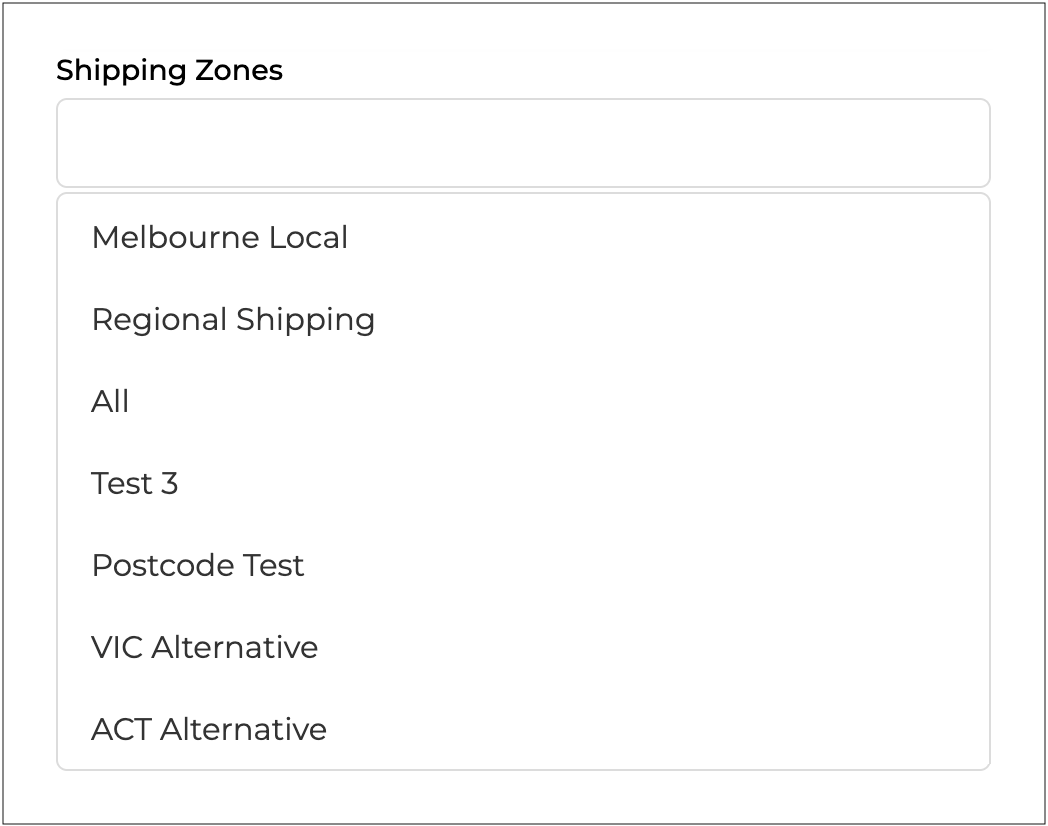Click the ACT Alternative list item
This screenshot has width=1048, height=826.
point(209,730)
